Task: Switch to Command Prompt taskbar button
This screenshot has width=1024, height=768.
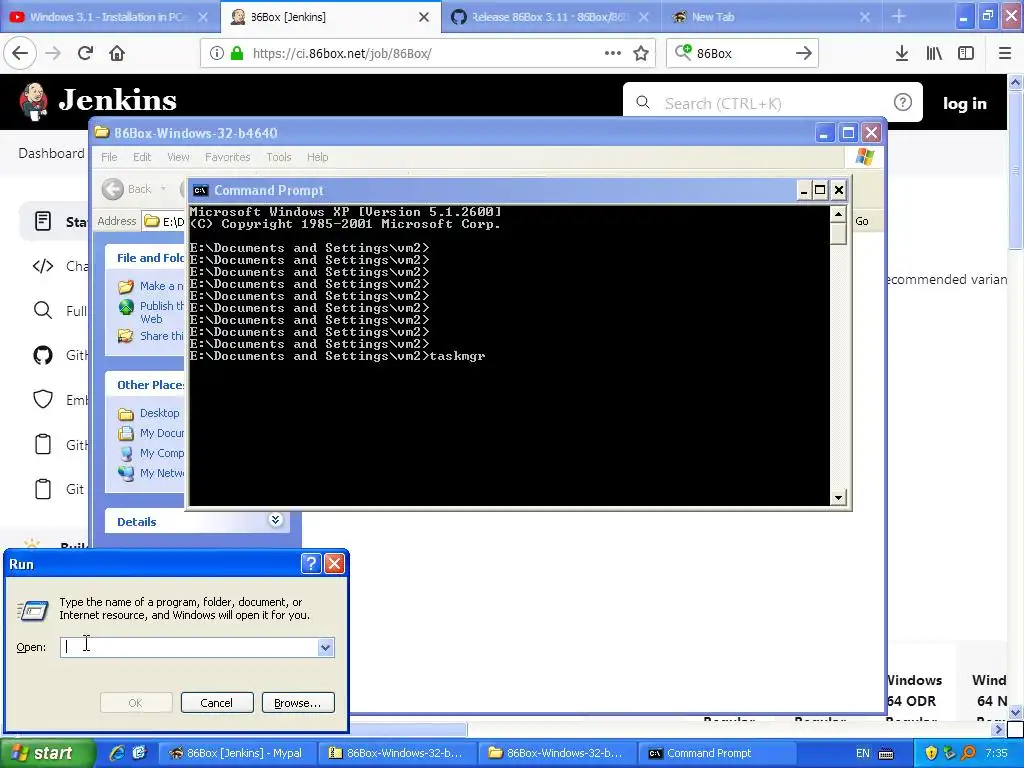Action: point(717,753)
